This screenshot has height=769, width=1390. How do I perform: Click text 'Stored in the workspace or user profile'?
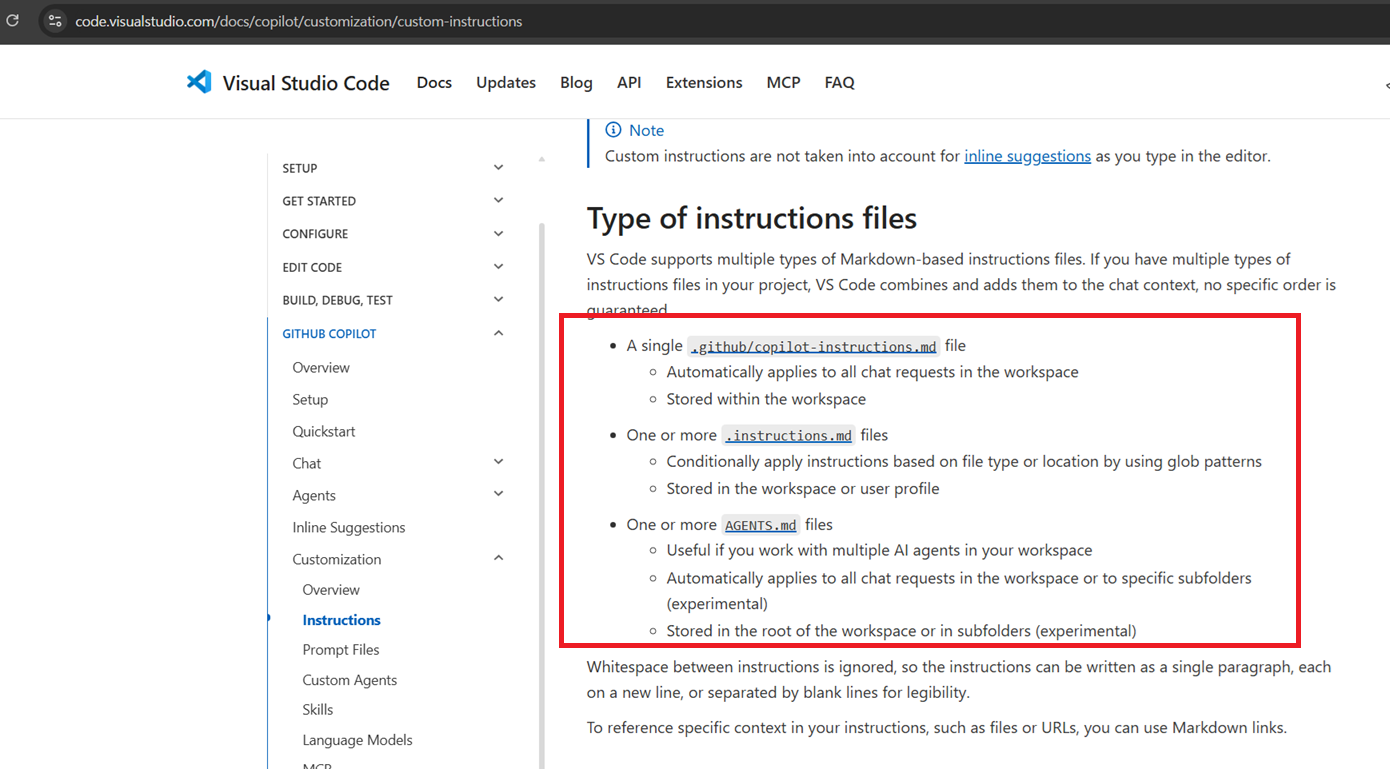point(803,489)
